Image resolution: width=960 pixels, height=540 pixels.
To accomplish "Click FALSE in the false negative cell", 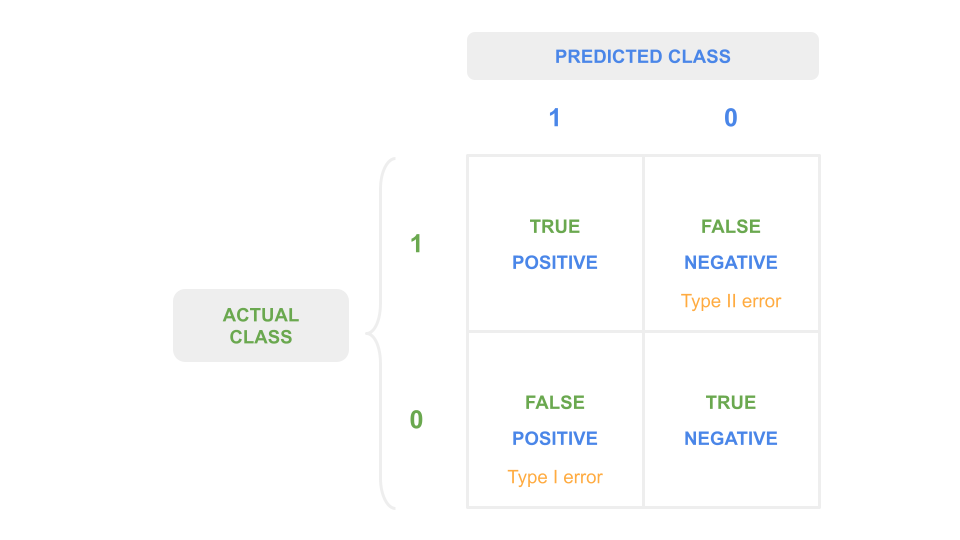I will click(731, 227).
